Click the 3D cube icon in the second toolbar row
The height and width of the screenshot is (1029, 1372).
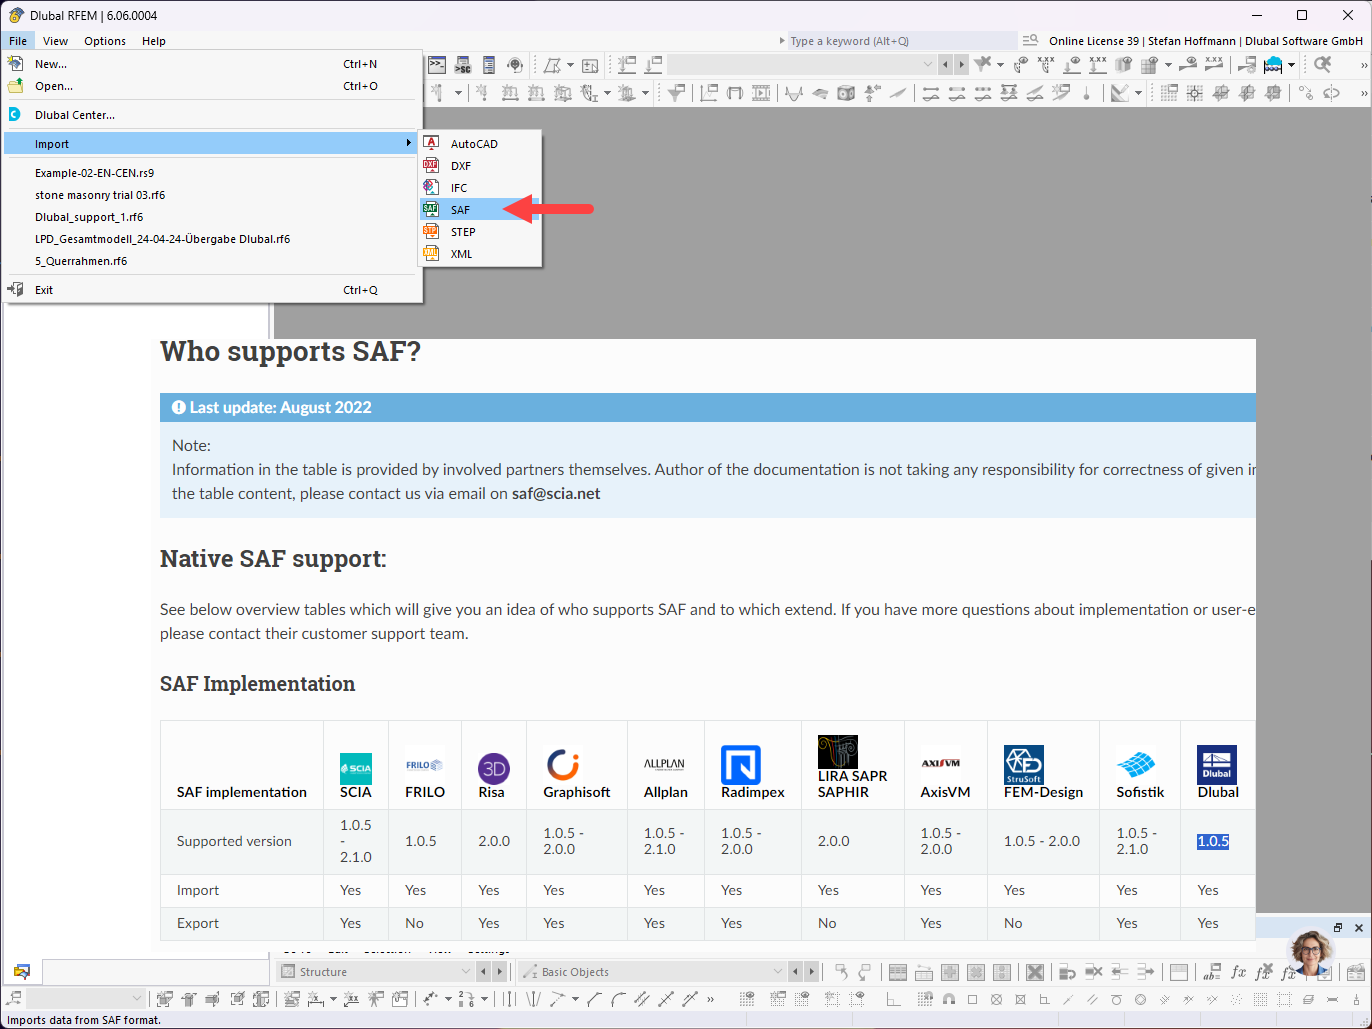(x=846, y=93)
